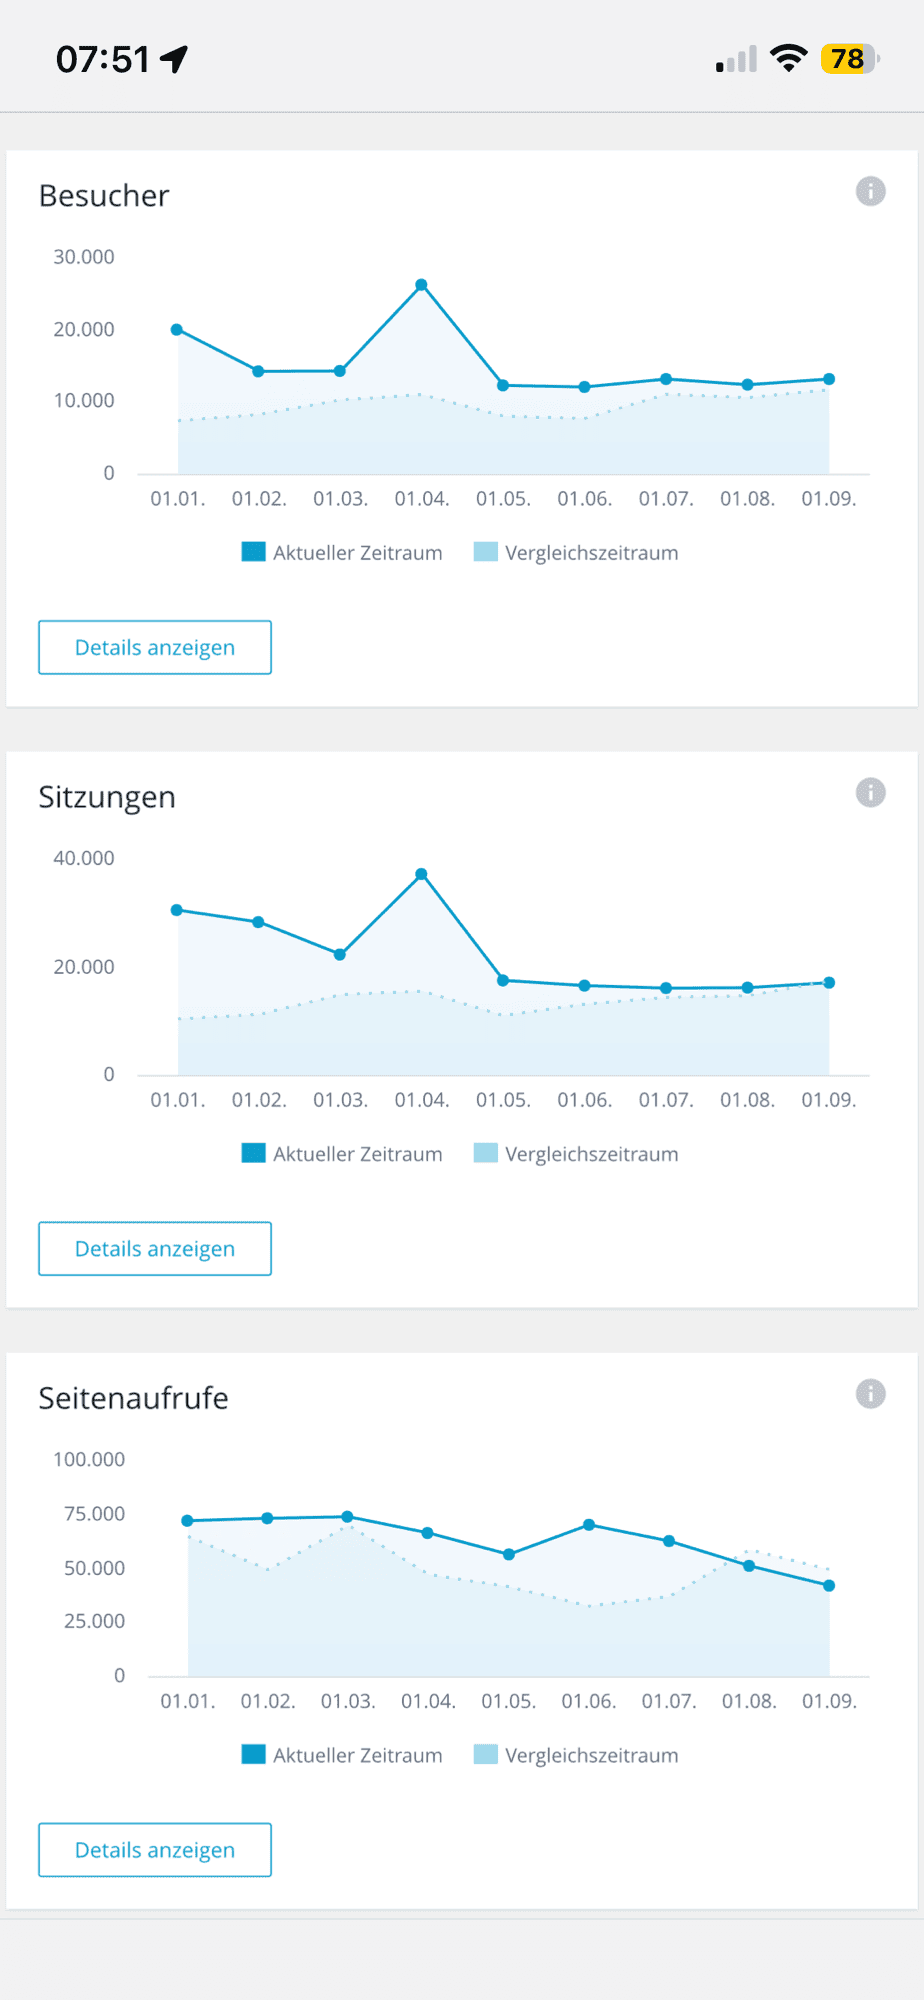Open the info tooltip for Seitenaufrufe chart

[870, 1394]
